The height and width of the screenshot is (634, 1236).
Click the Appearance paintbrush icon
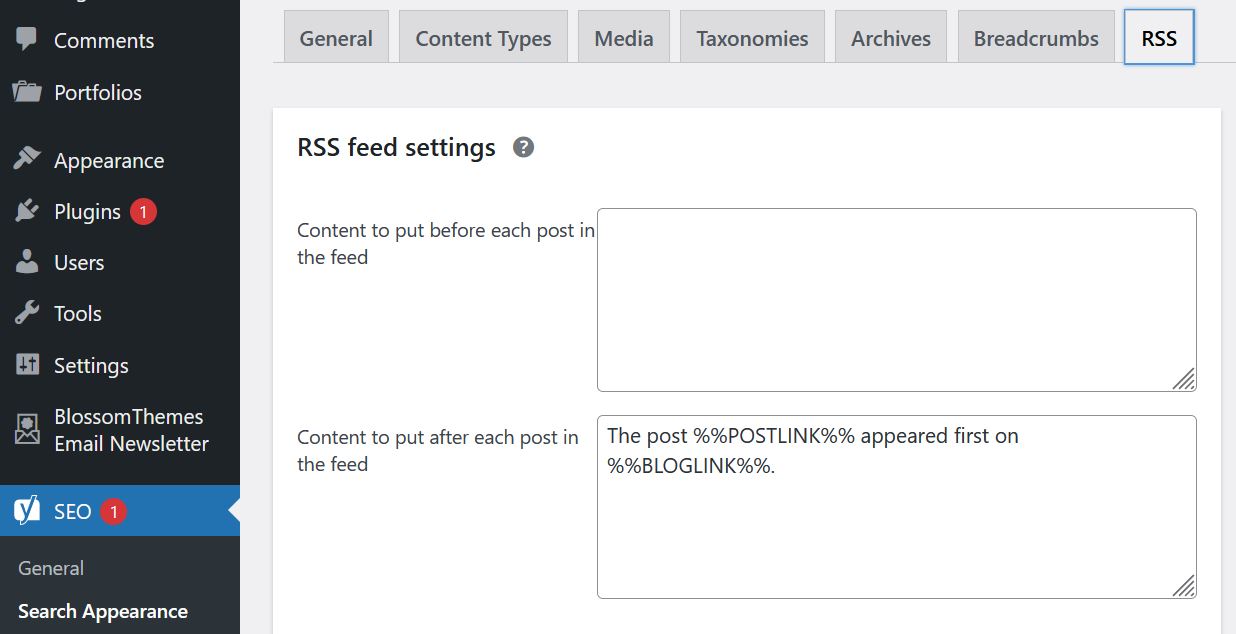pos(27,160)
